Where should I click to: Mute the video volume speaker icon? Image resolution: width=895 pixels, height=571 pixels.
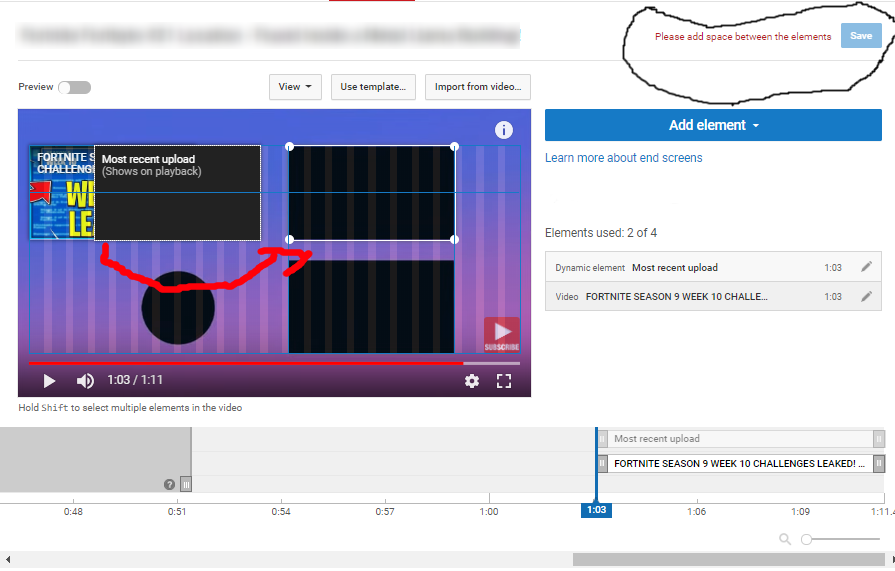(85, 381)
